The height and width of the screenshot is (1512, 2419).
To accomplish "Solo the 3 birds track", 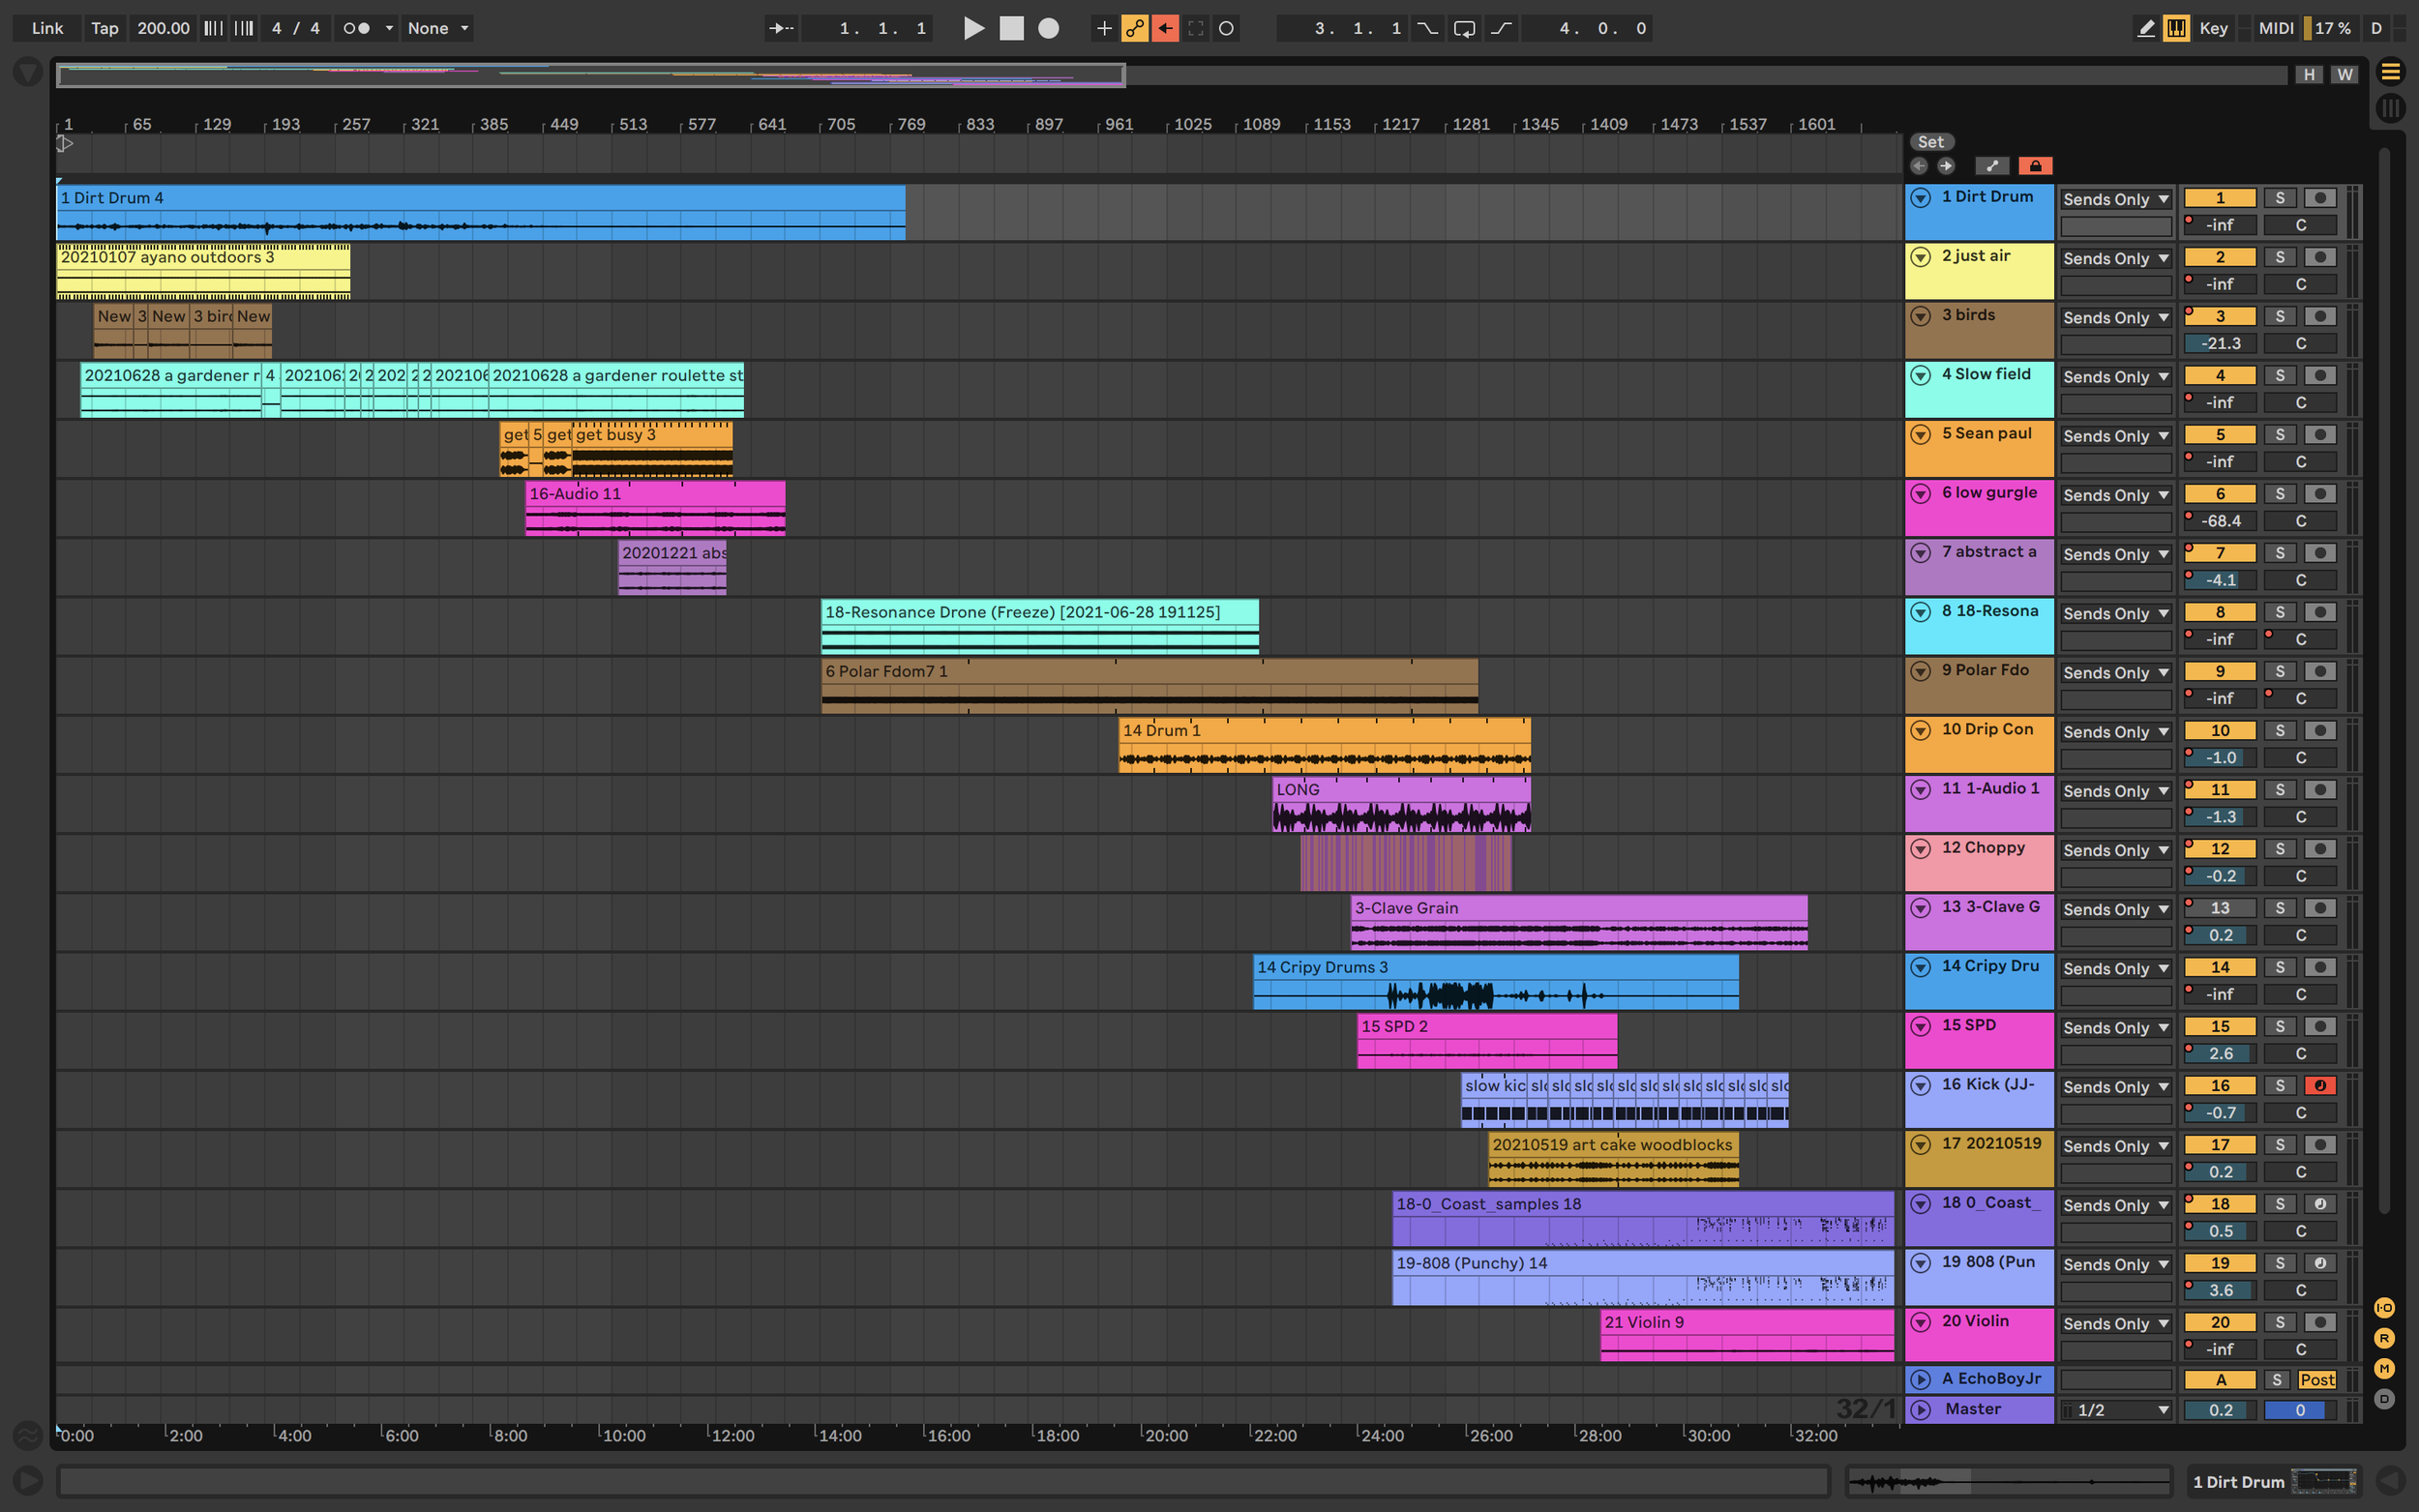I will 2279,316.
